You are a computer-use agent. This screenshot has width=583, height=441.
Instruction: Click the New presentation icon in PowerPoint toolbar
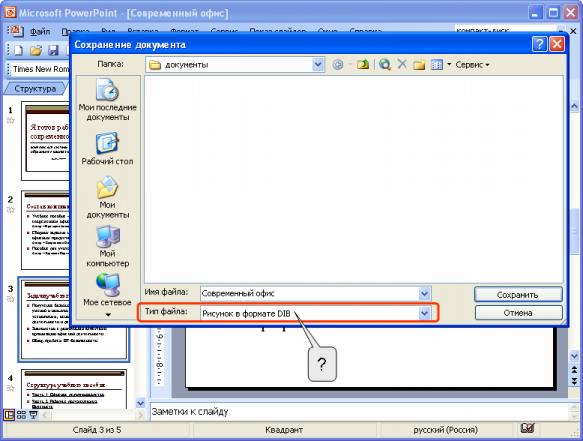[x=18, y=50]
